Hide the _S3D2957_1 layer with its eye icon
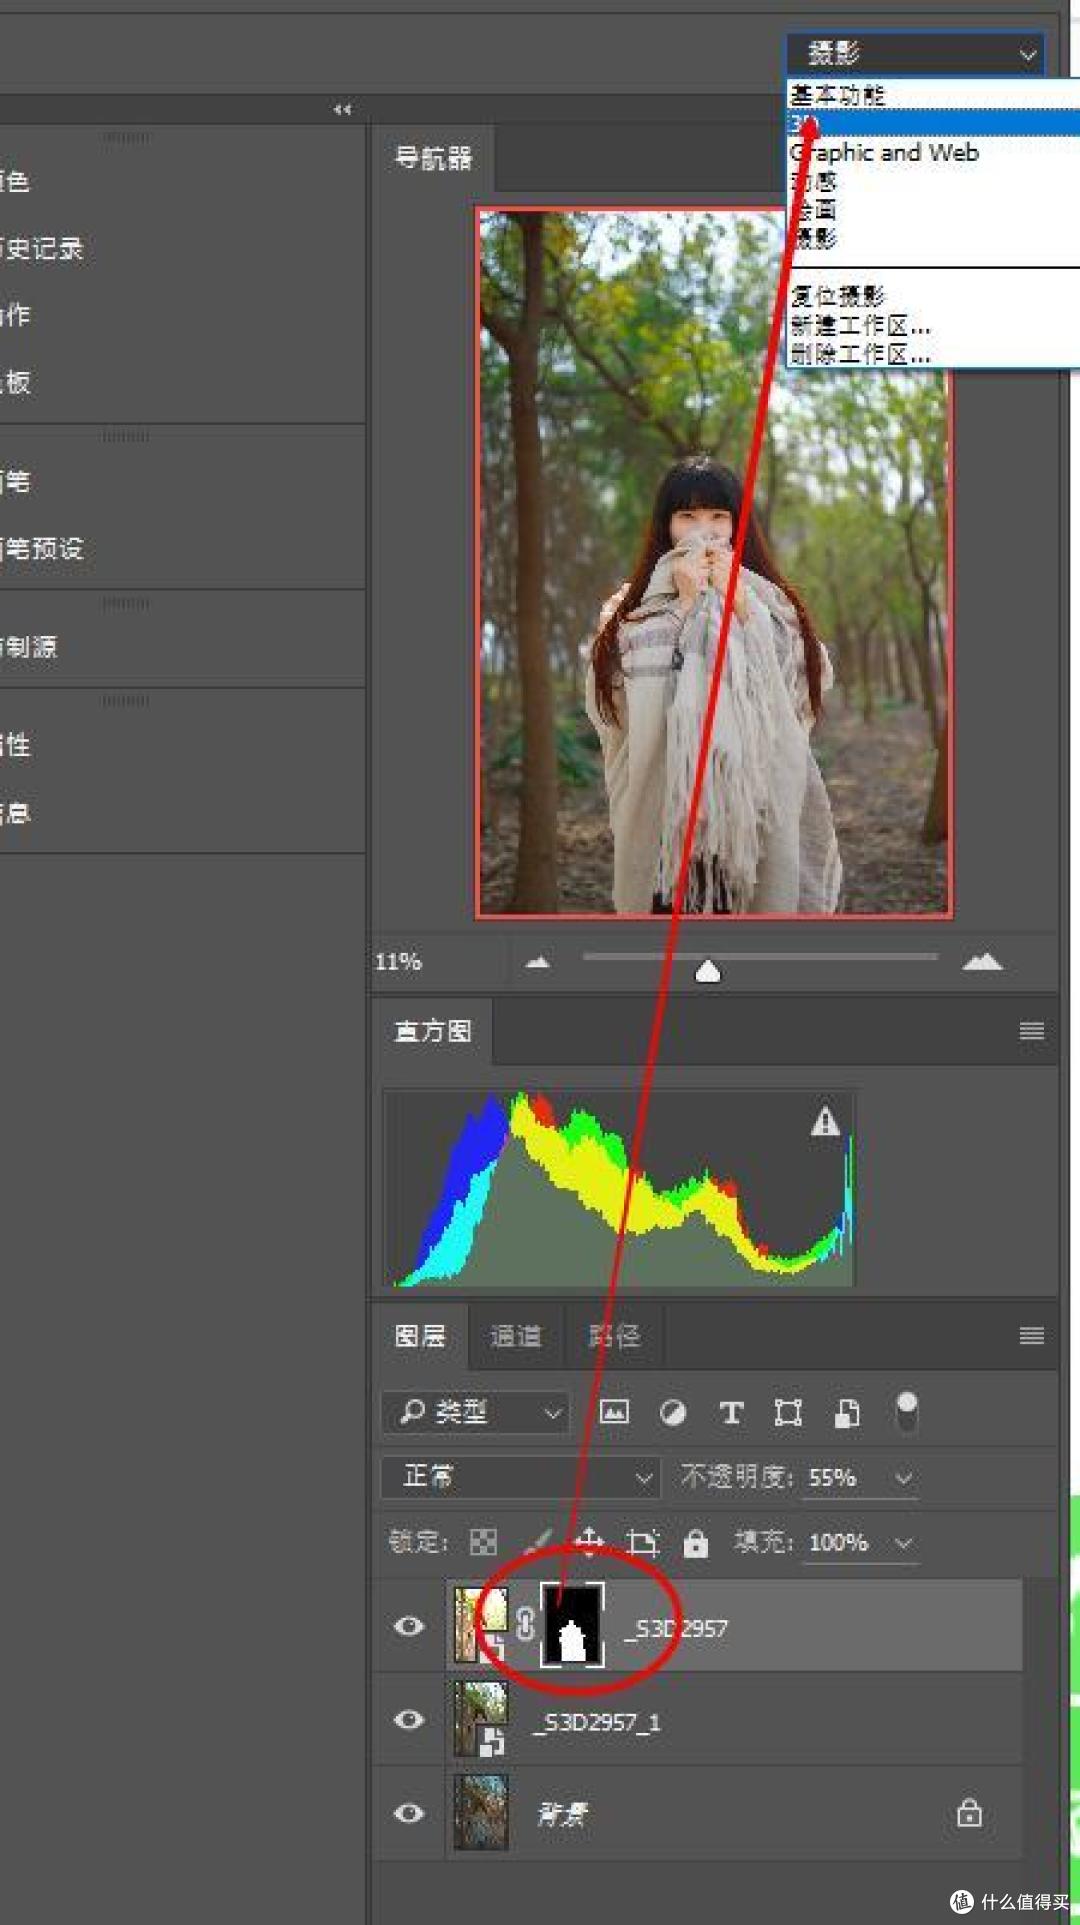The image size is (1080, 1925). tap(409, 1720)
